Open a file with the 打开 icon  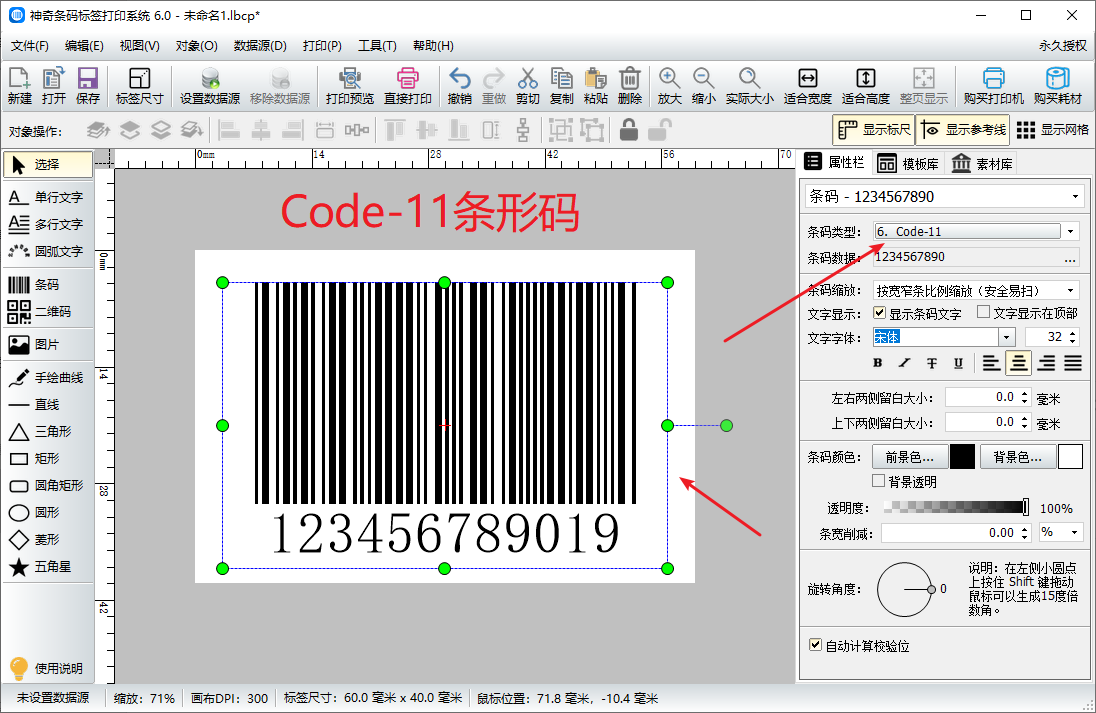[53, 86]
